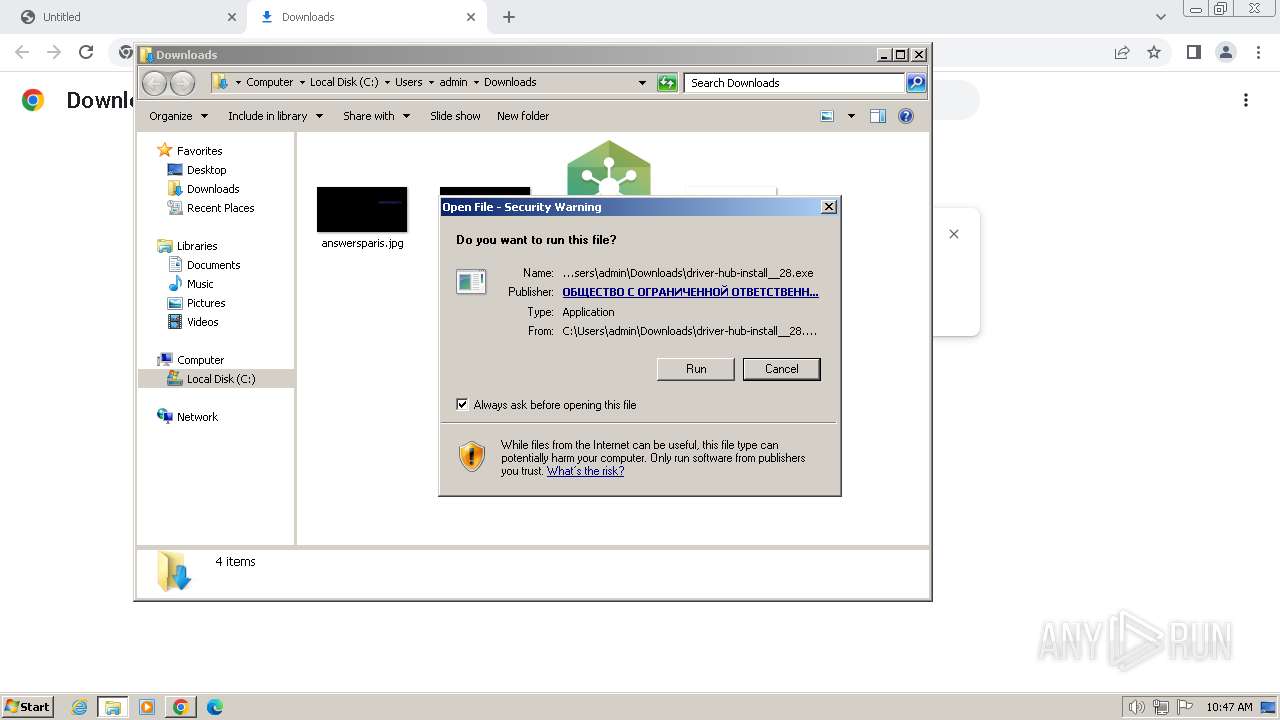Expand the address bar history dropdown
This screenshot has height=720, width=1280.
(x=642, y=83)
